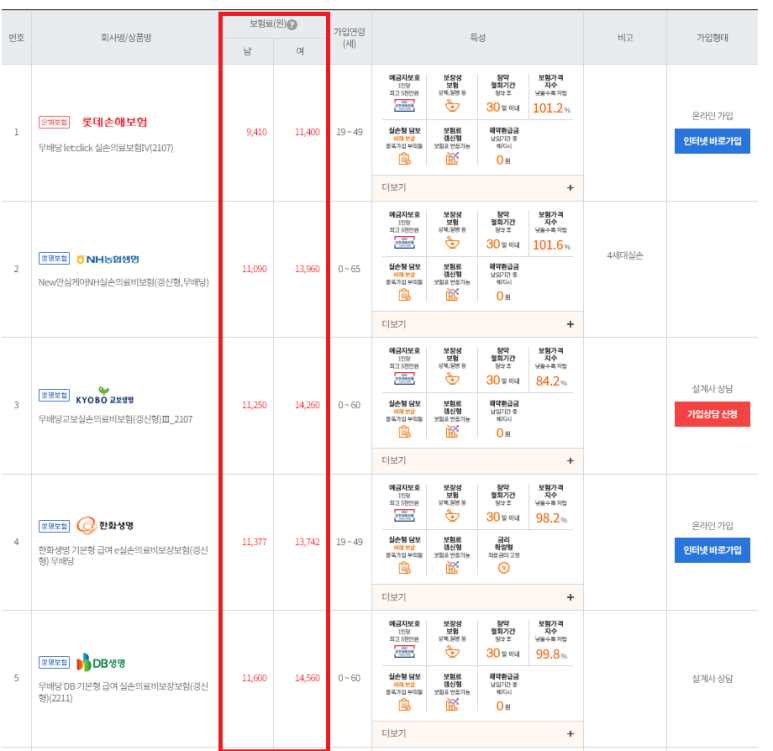Click the help icon beside 보험료(원) header

tap(292, 25)
